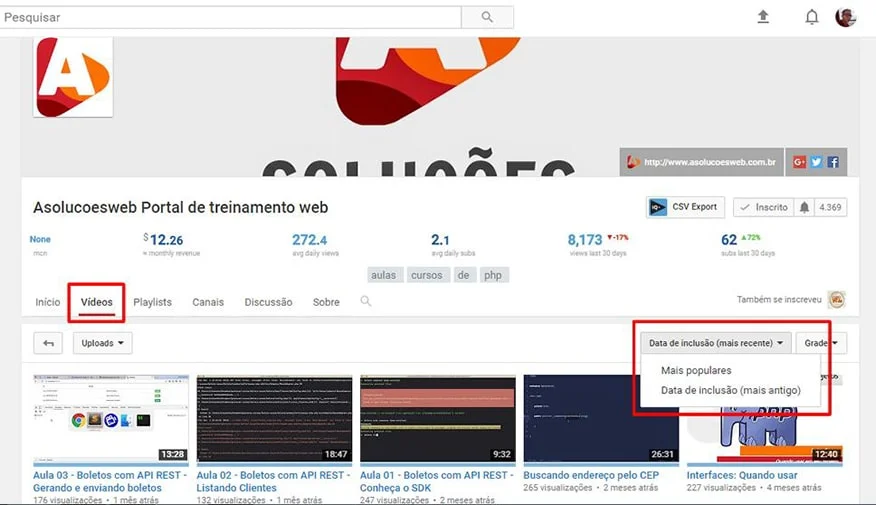Open the user account avatar
The width and height of the screenshot is (876, 505).
click(x=845, y=17)
